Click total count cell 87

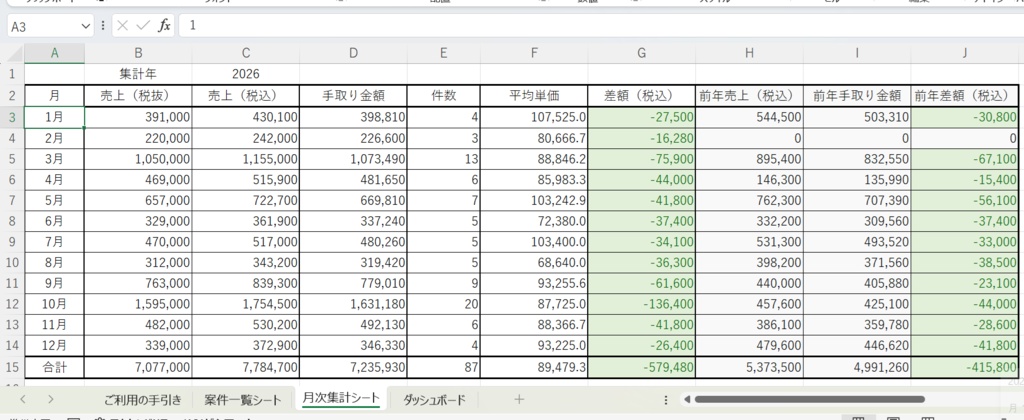[443, 367]
